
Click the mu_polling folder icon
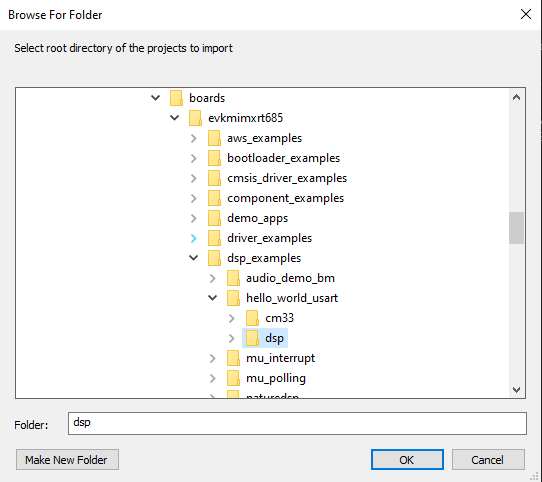click(233, 378)
